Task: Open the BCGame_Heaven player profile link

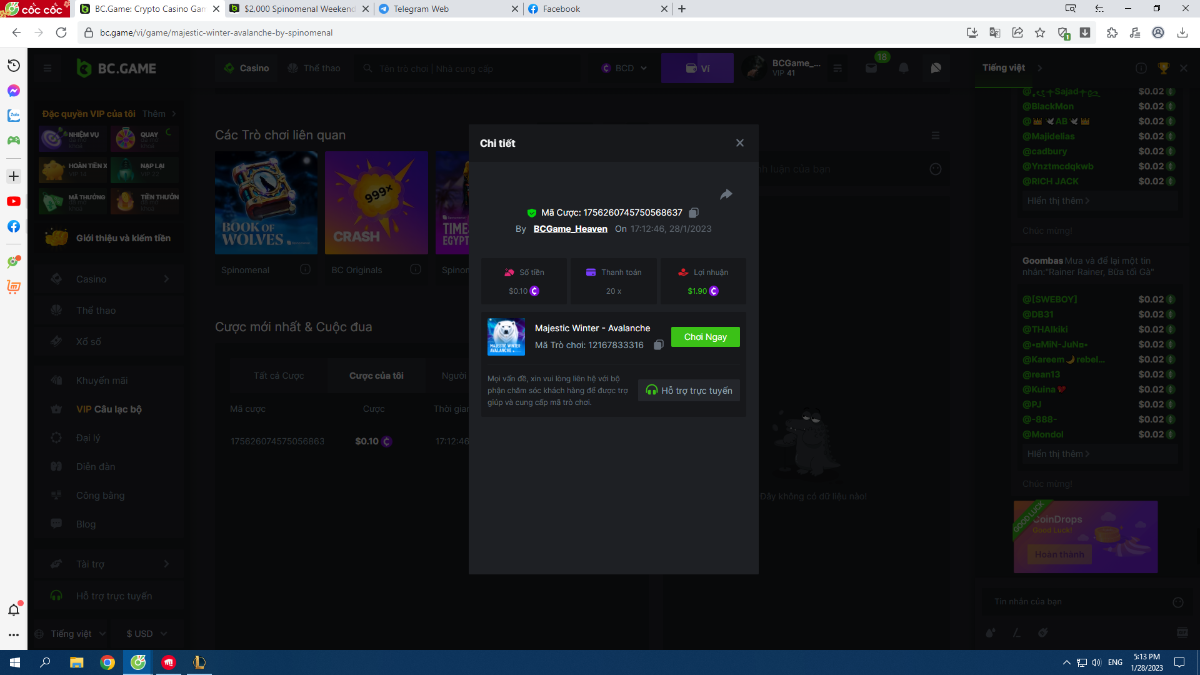Action: pyautogui.click(x=570, y=229)
